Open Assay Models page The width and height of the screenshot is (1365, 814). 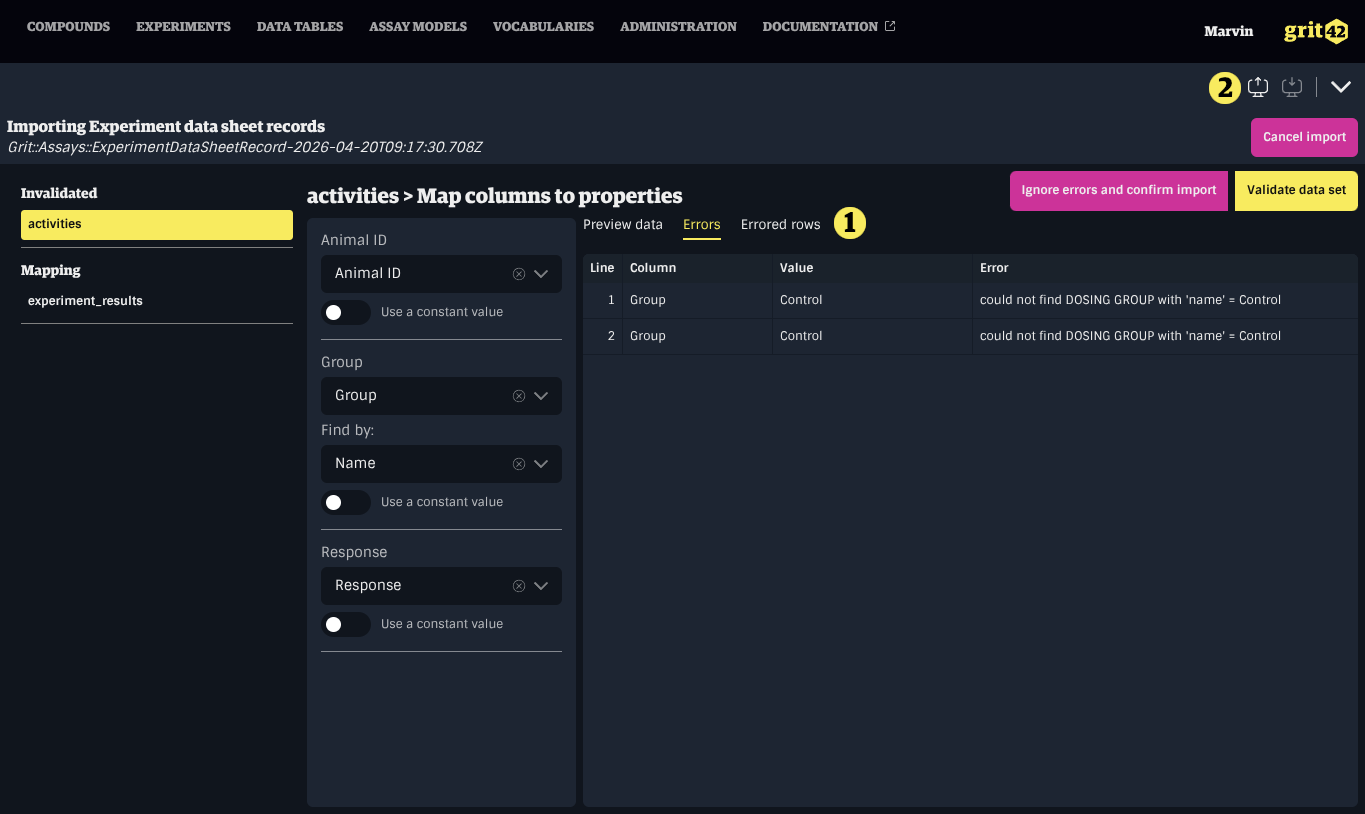pos(418,27)
